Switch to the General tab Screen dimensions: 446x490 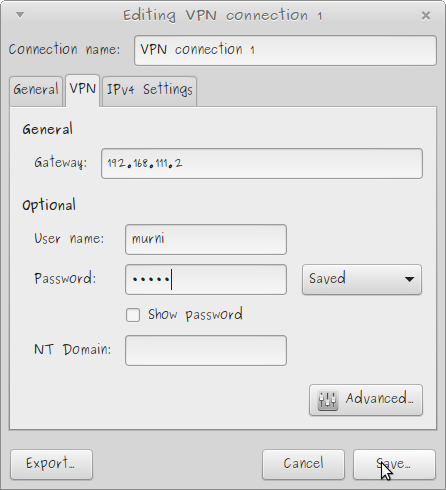(x=36, y=91)
